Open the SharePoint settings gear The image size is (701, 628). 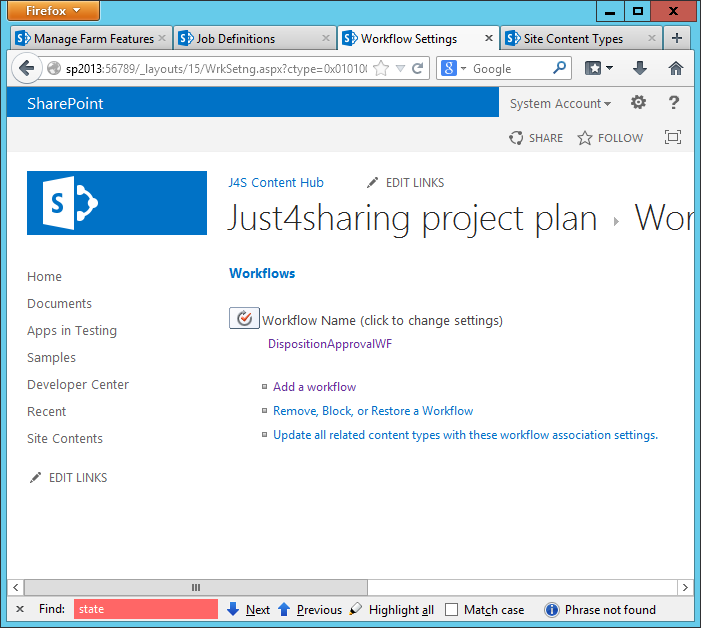[638, 102]
